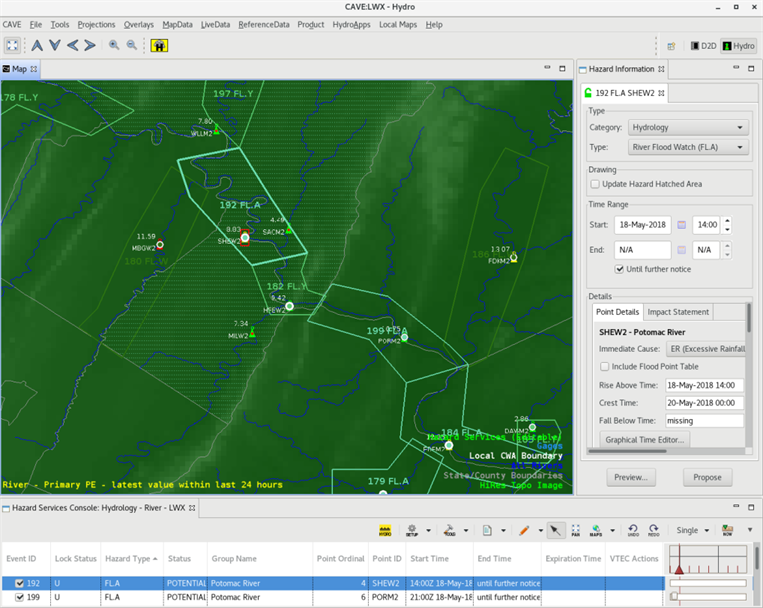The width and height of the screenshot is (763, 608).
Task: Expand the Tools dropdown arrow
Action: (x=466, y=531)
